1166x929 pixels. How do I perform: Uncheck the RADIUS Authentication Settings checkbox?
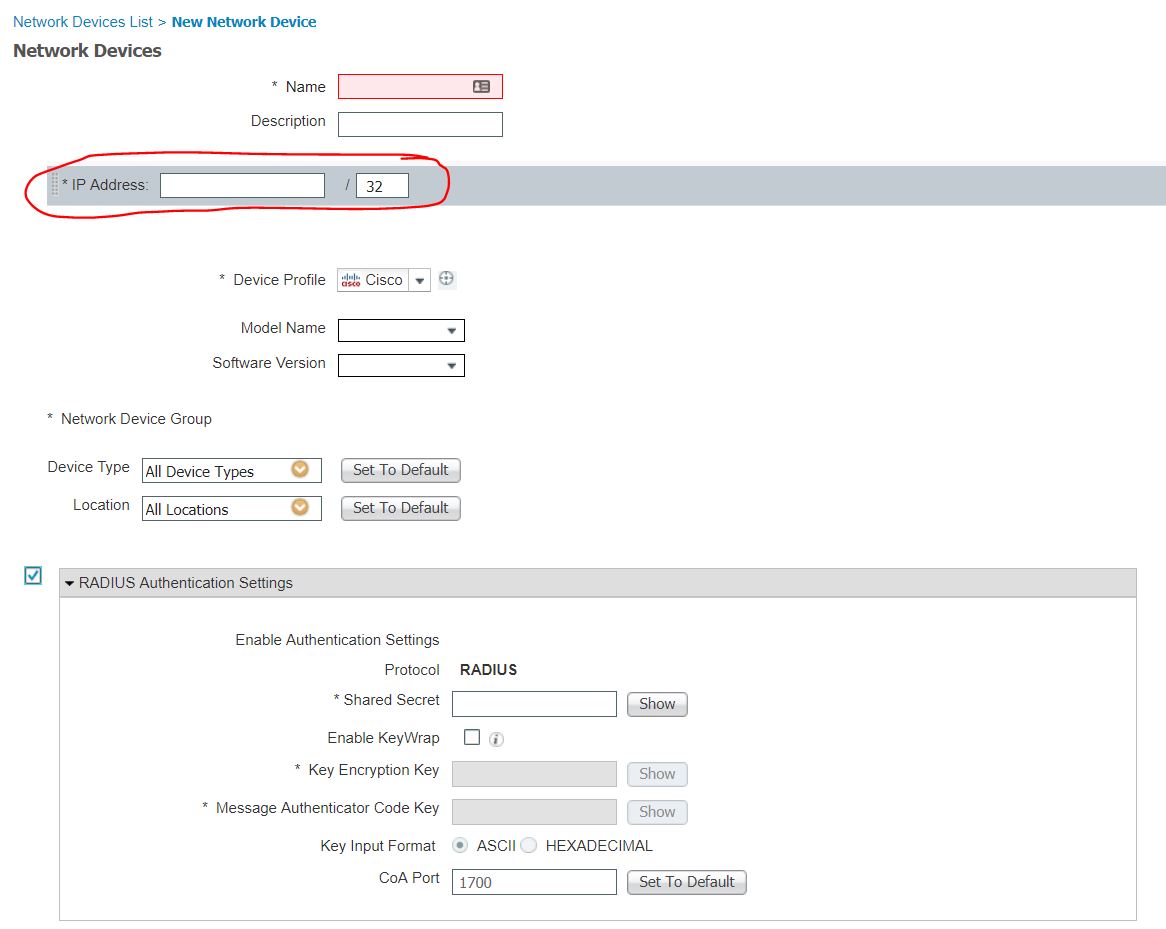[x=31, y=574]
